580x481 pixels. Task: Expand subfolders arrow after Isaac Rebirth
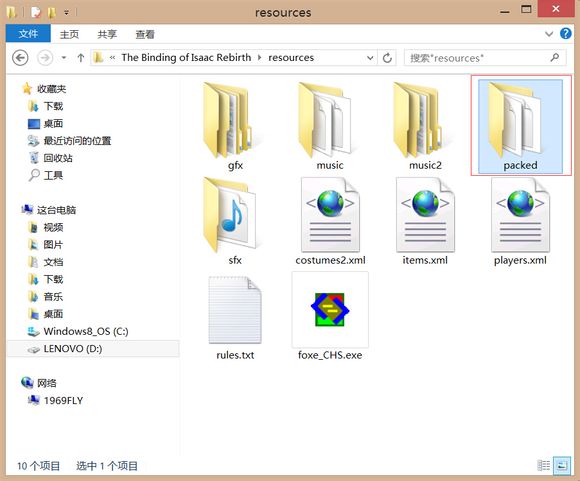tap(259, 58)
